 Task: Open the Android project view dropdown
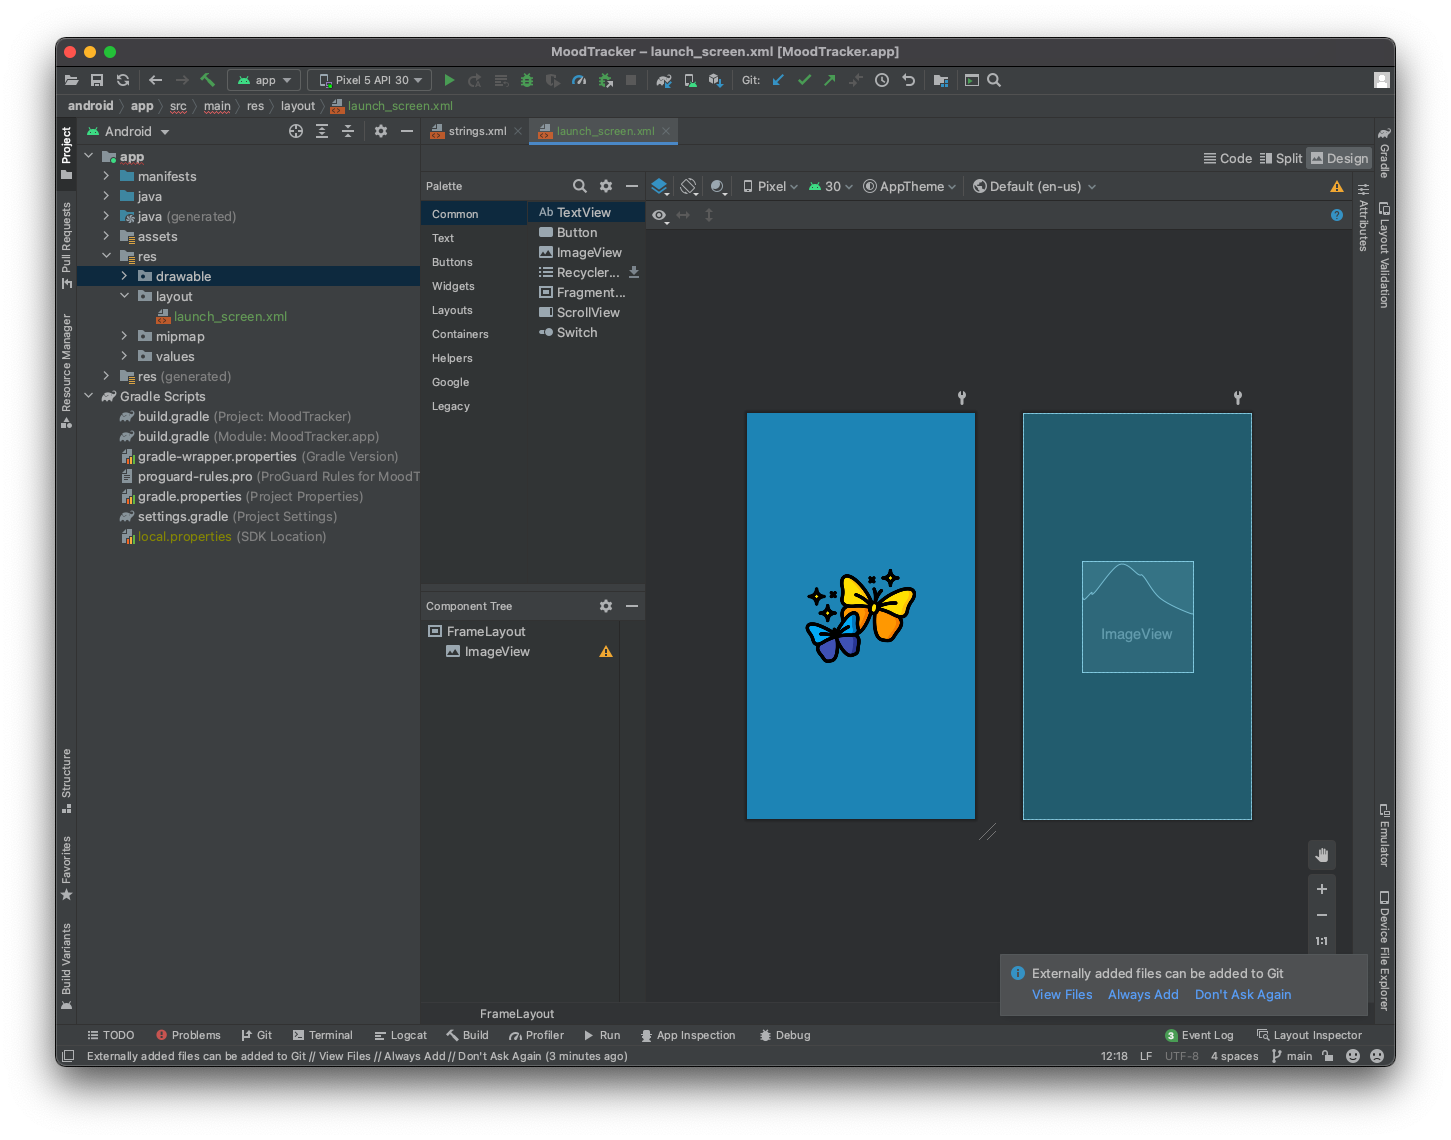pyautogui.click(x=128, y=131)
